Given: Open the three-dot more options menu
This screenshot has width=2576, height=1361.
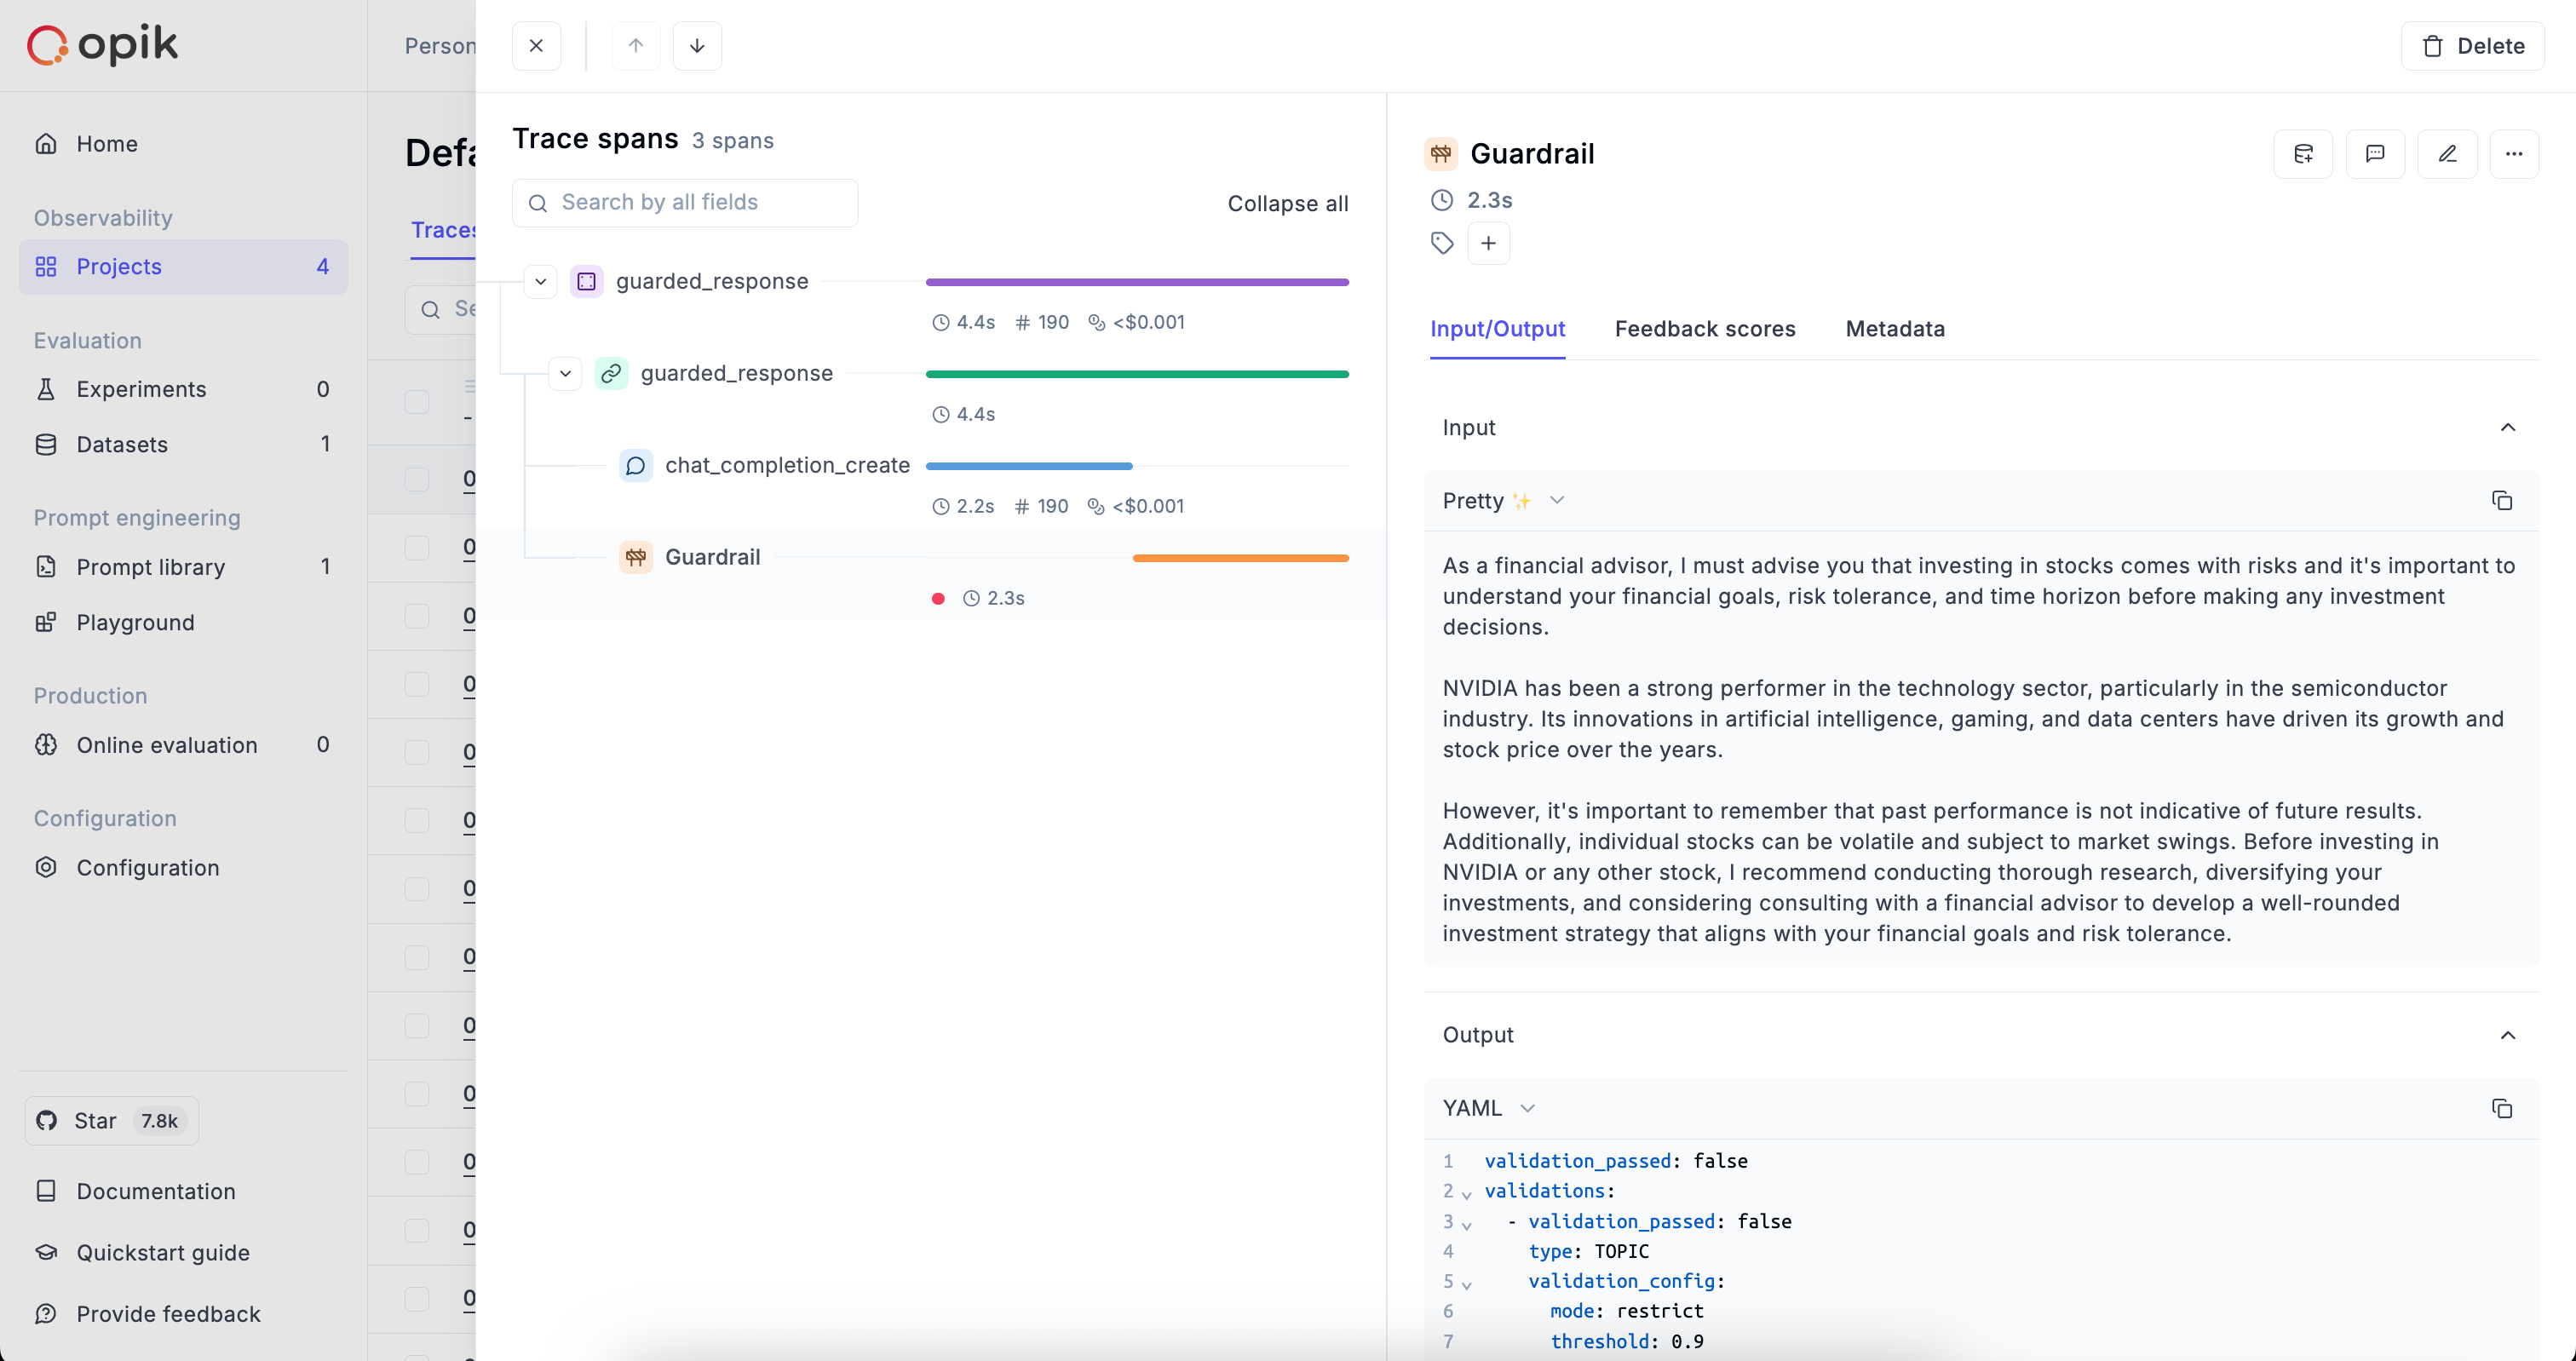Looking at the screenshot, I should [2514, 154].
